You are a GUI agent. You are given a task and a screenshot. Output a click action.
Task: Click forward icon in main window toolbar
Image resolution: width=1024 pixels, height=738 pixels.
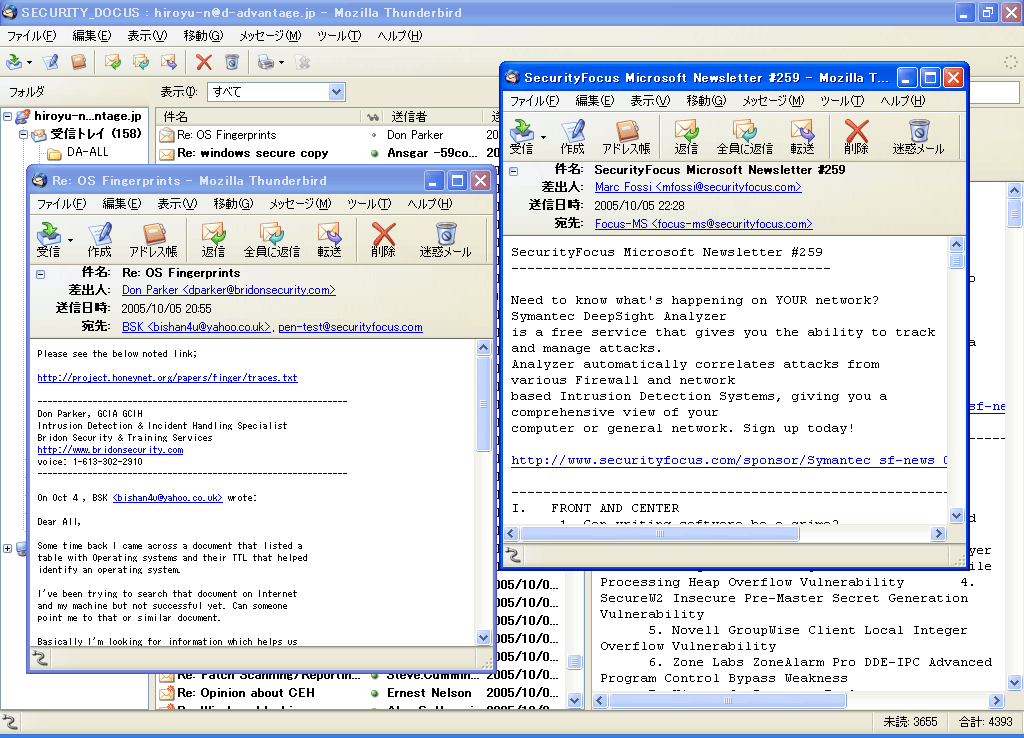click(169, 62)
